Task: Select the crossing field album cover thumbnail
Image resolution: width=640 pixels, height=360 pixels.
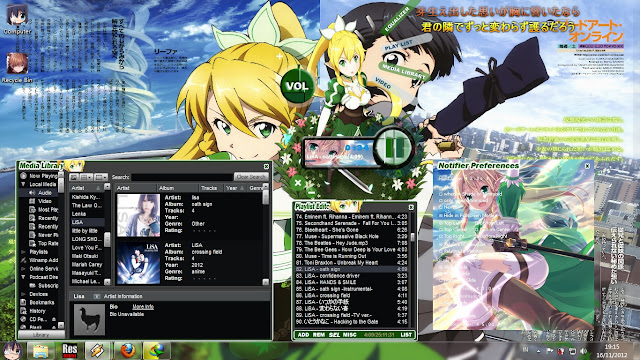Action: (138, 263)
